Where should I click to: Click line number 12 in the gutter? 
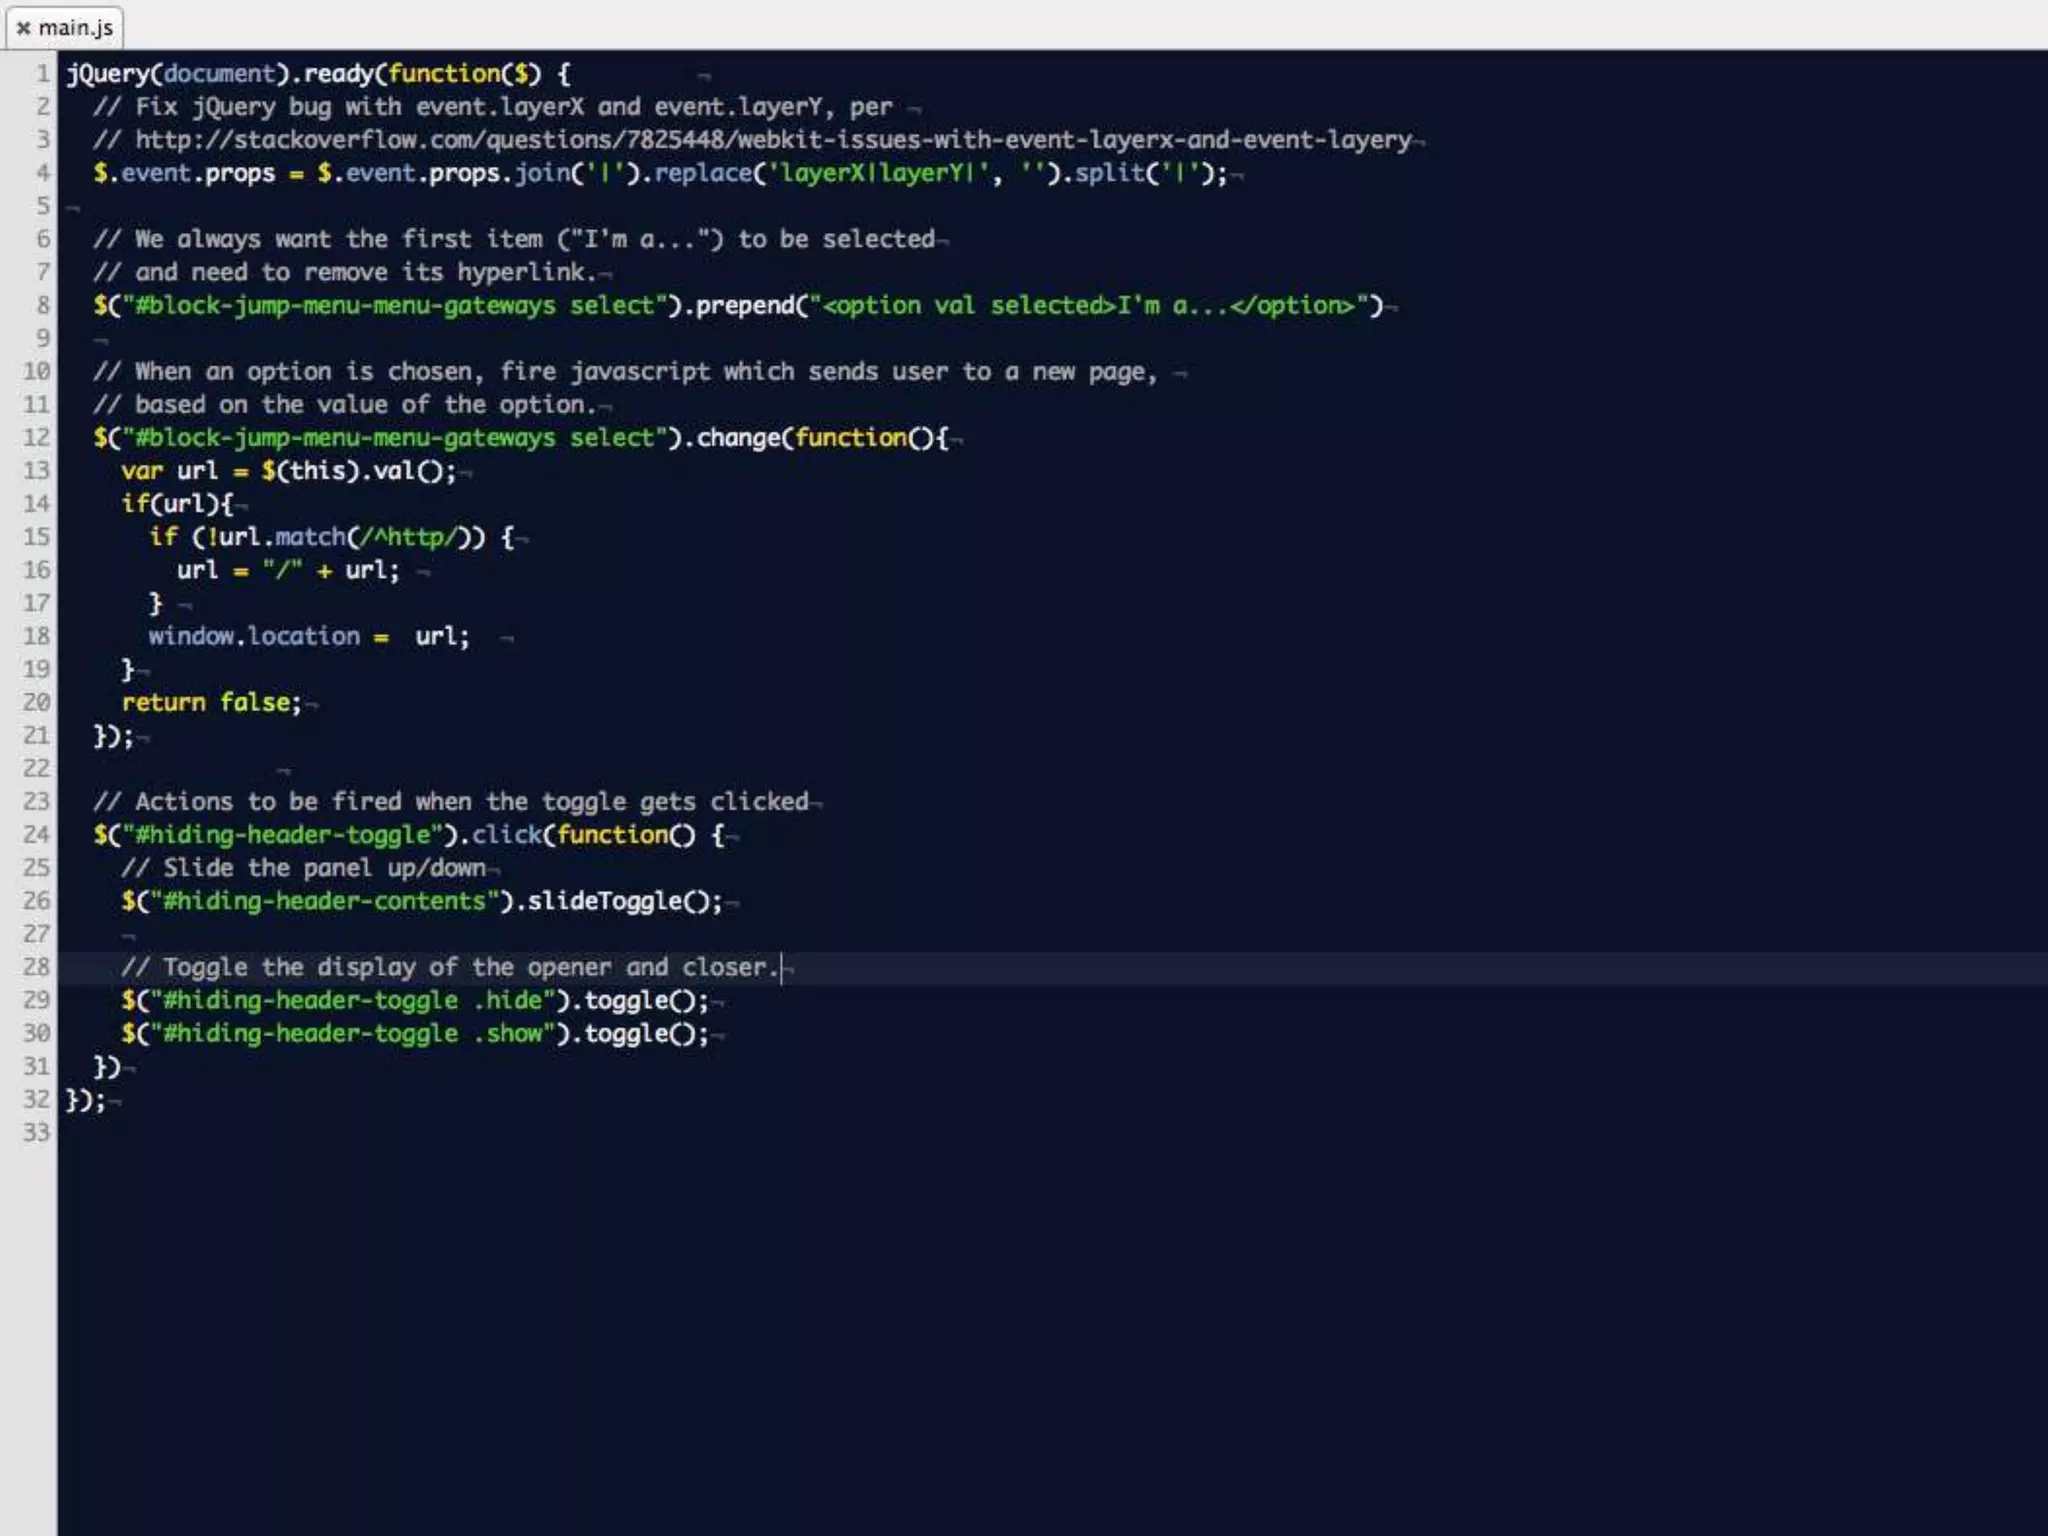point(37,437)
